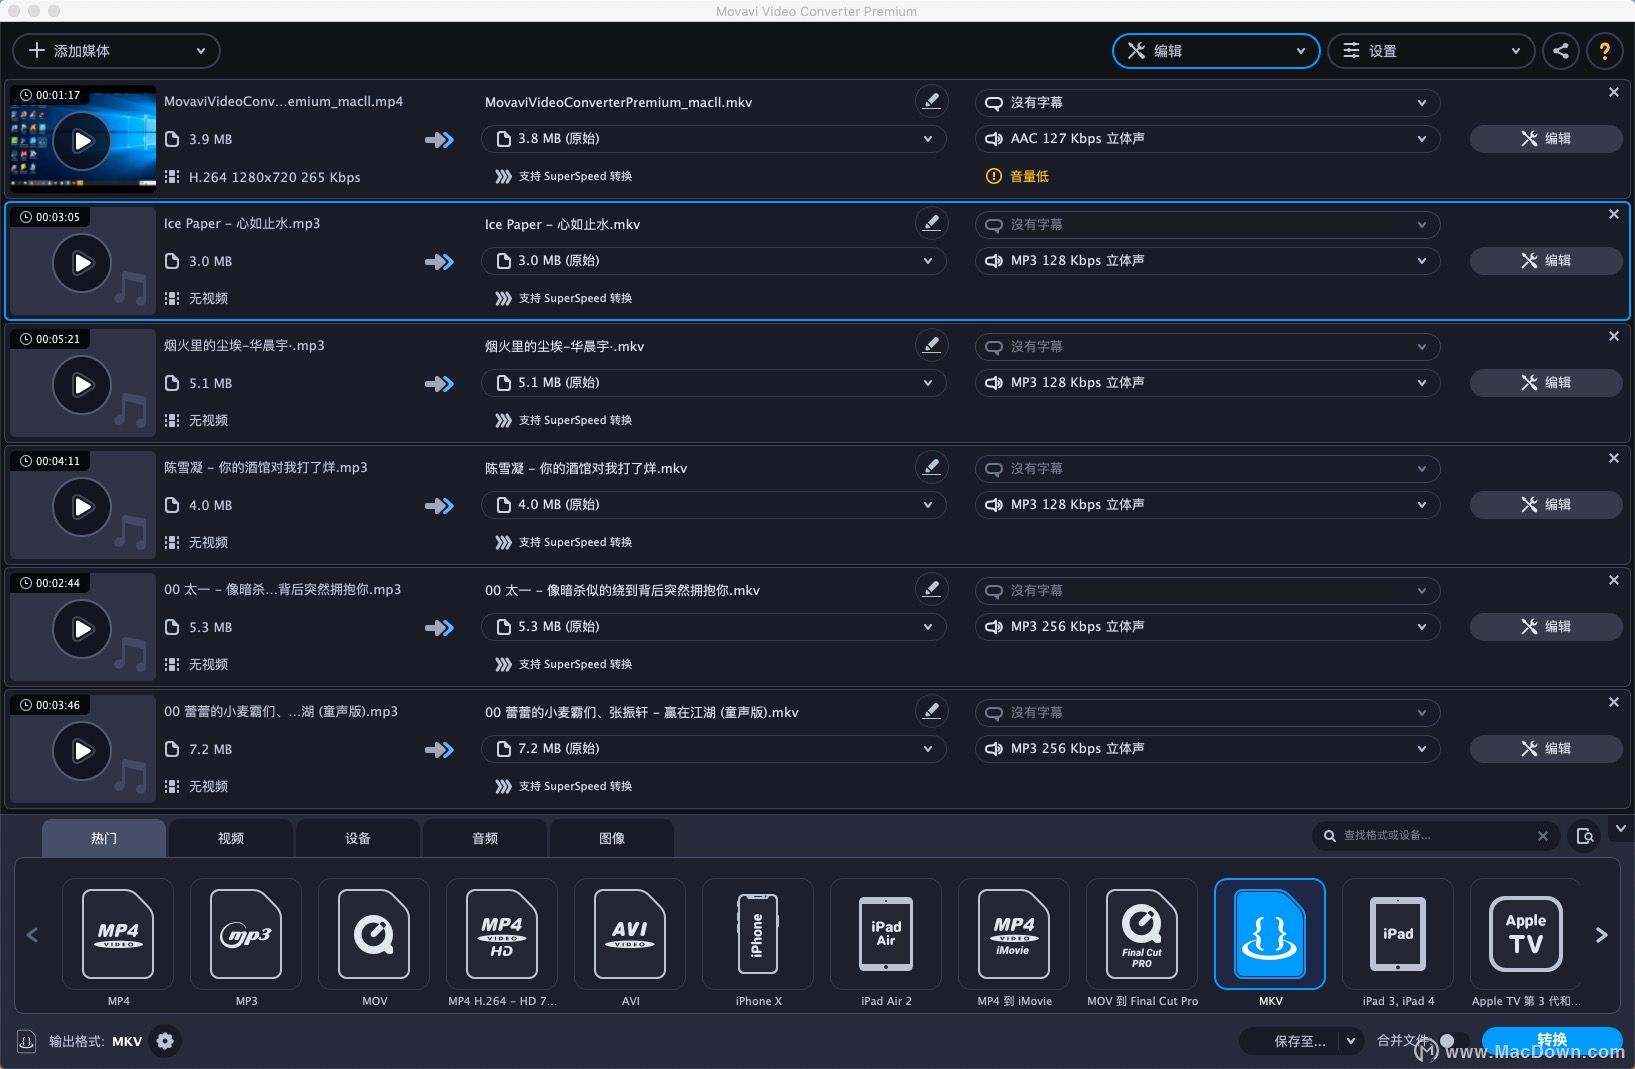Choose the MP3 format preset

pyautogui.click(x=246, y=935)
